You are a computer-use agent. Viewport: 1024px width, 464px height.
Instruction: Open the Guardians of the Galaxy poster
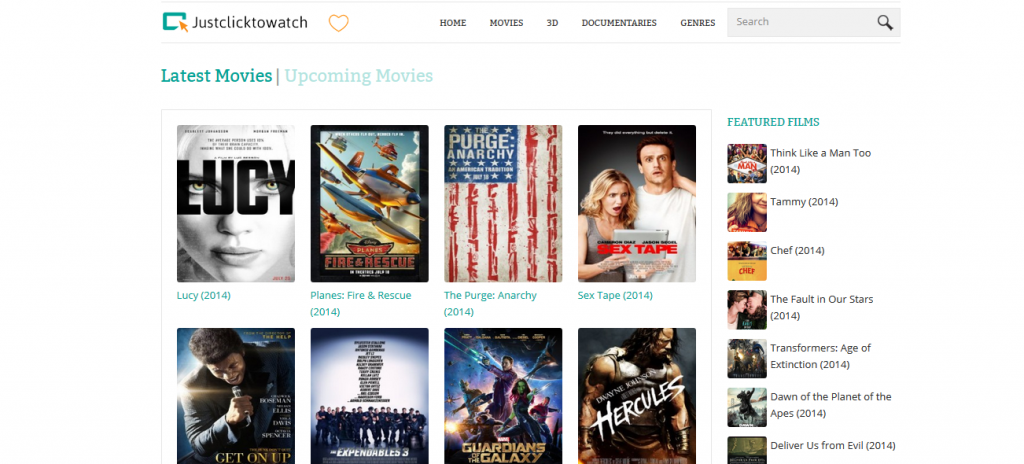point(503,396)
